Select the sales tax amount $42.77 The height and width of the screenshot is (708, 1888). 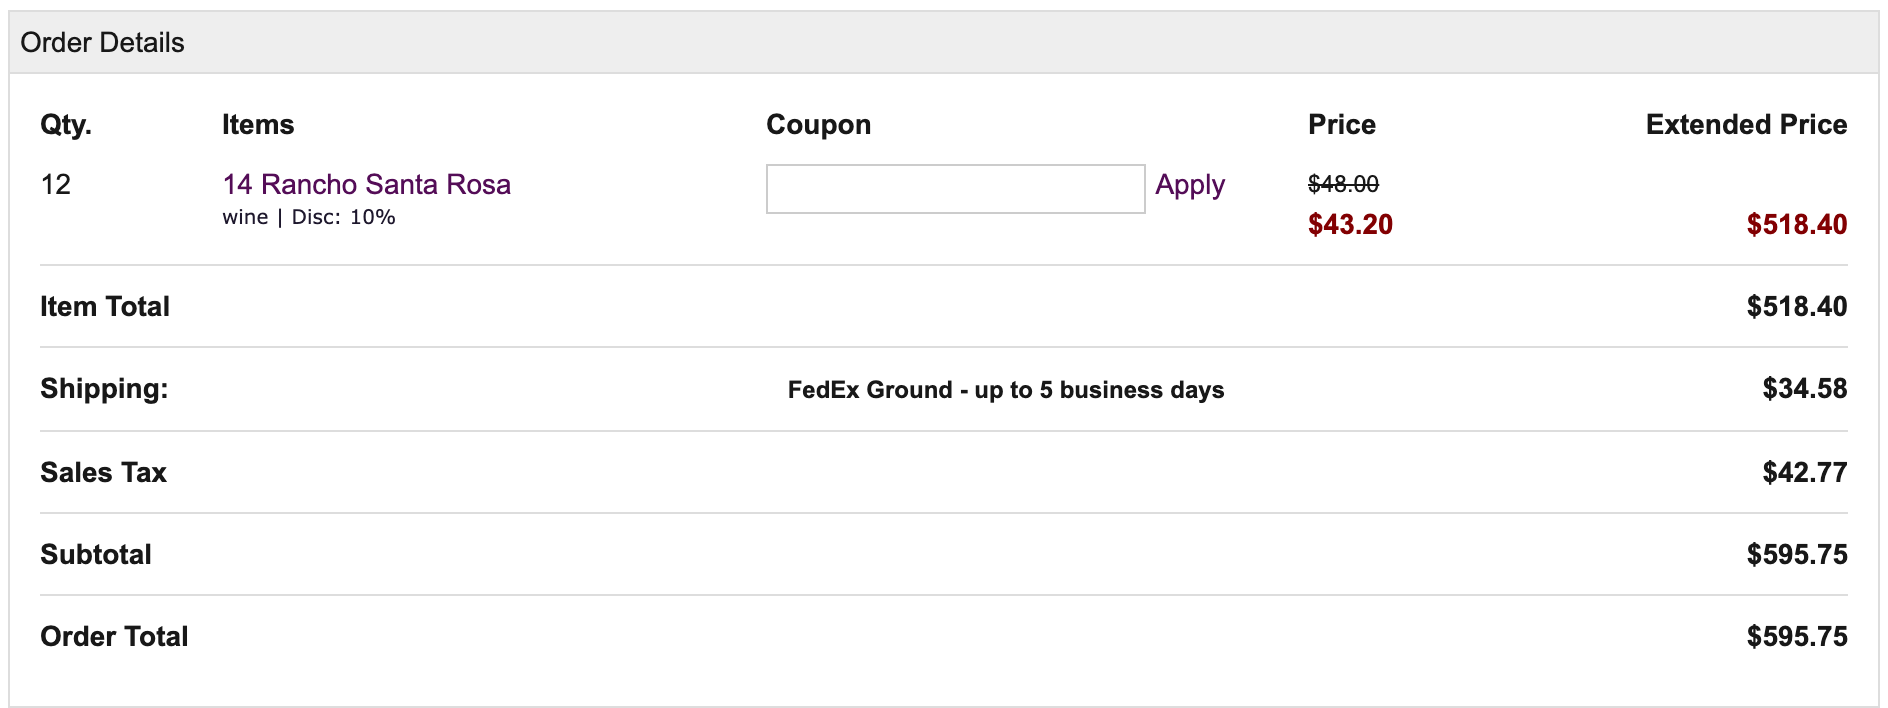(1805, 472)
